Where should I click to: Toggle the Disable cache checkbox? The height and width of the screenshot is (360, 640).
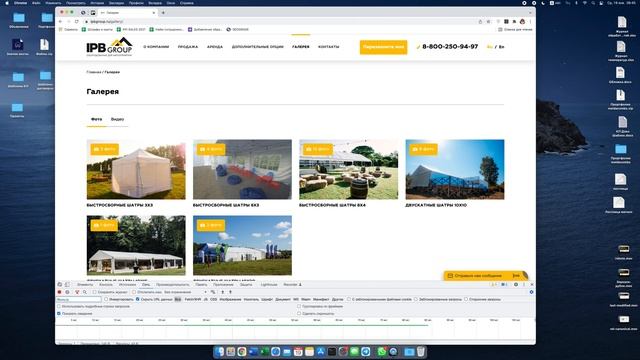(134, 292)
